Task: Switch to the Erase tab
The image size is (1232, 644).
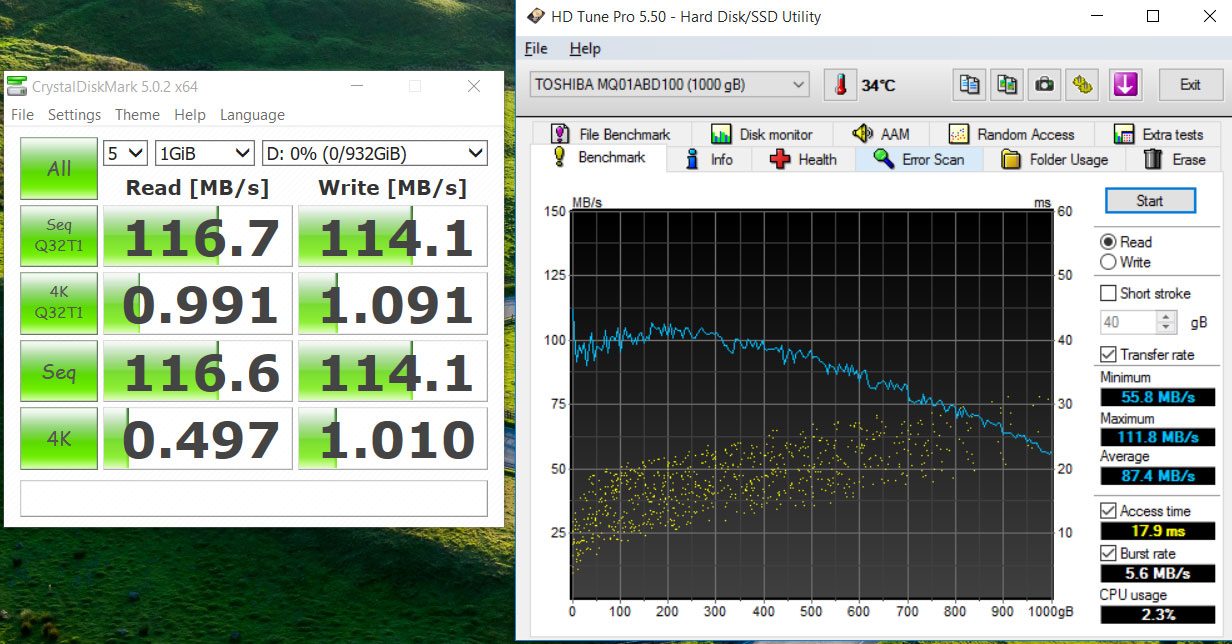Action: (1174, 159)
